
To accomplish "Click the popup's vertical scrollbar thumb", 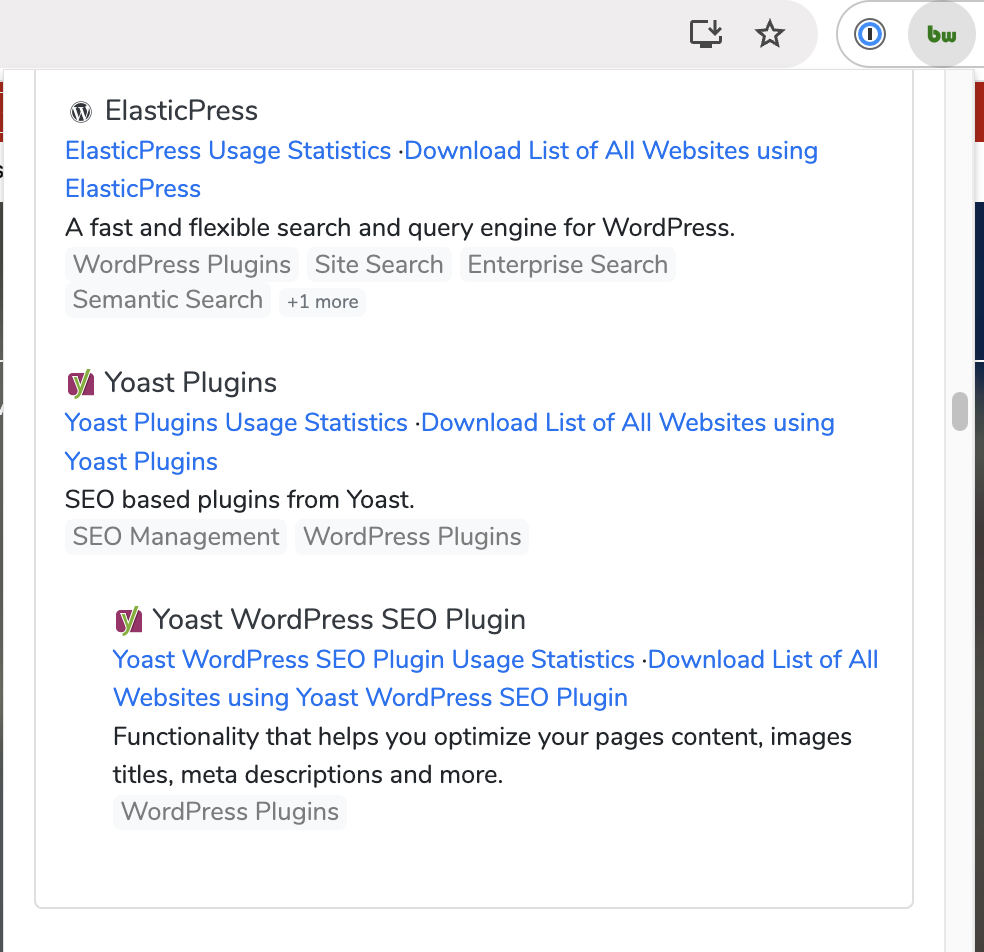I will coord(960,412).
